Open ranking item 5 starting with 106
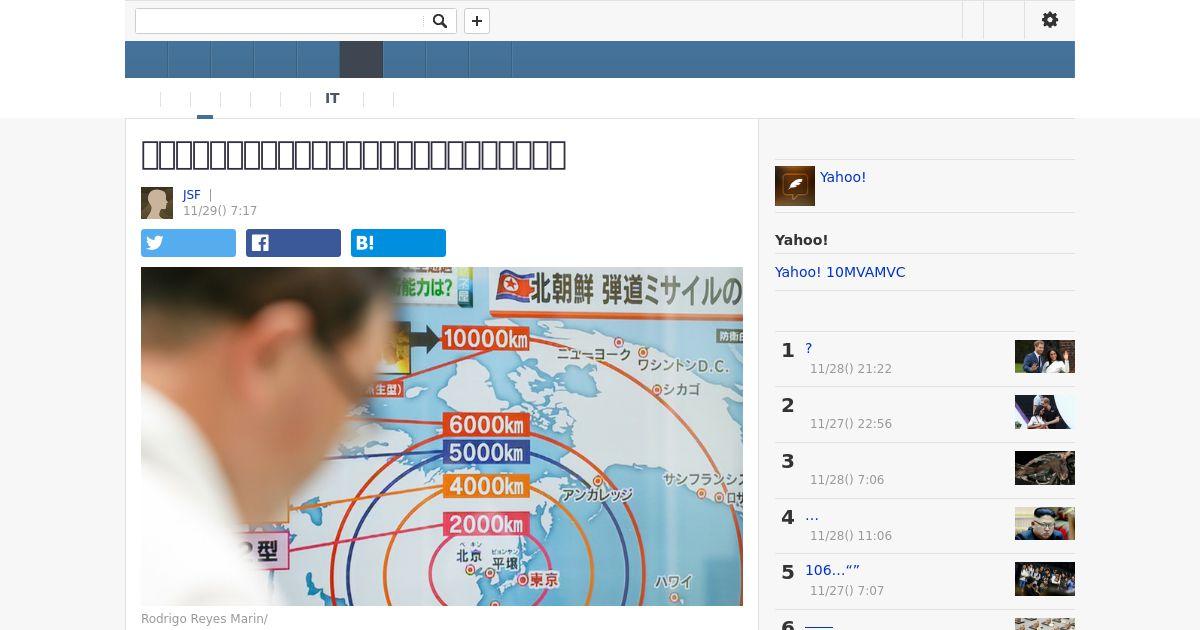The height and width of the screenshot is (630, 1200). (832, 570)
